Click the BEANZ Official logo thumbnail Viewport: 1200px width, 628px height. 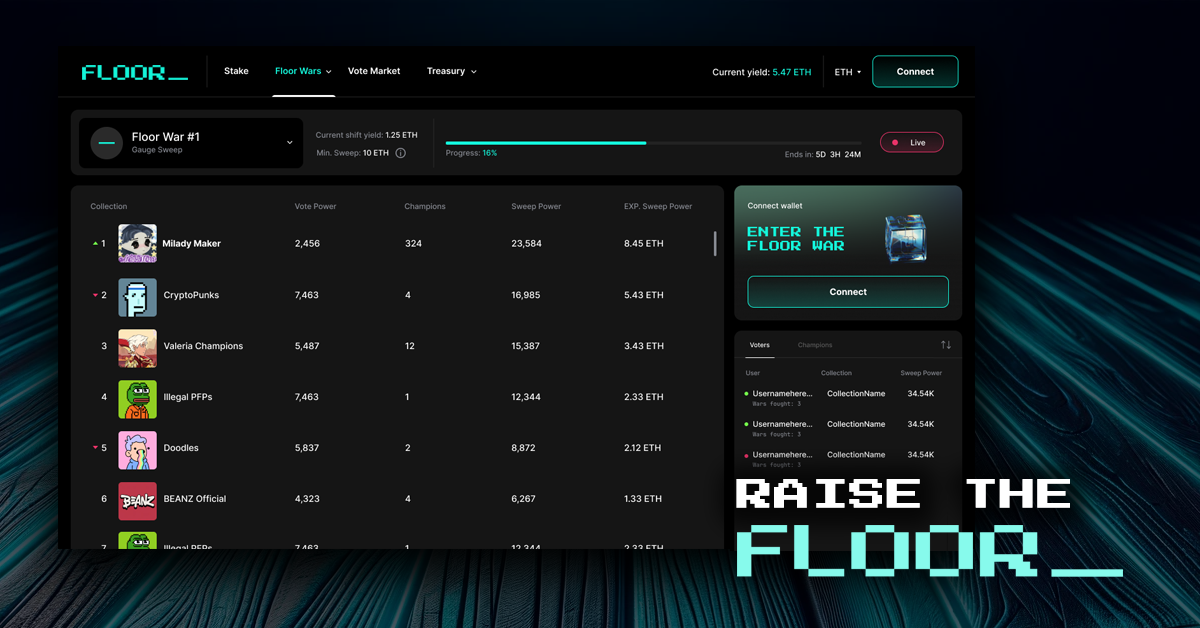click(x=137, y=500)
